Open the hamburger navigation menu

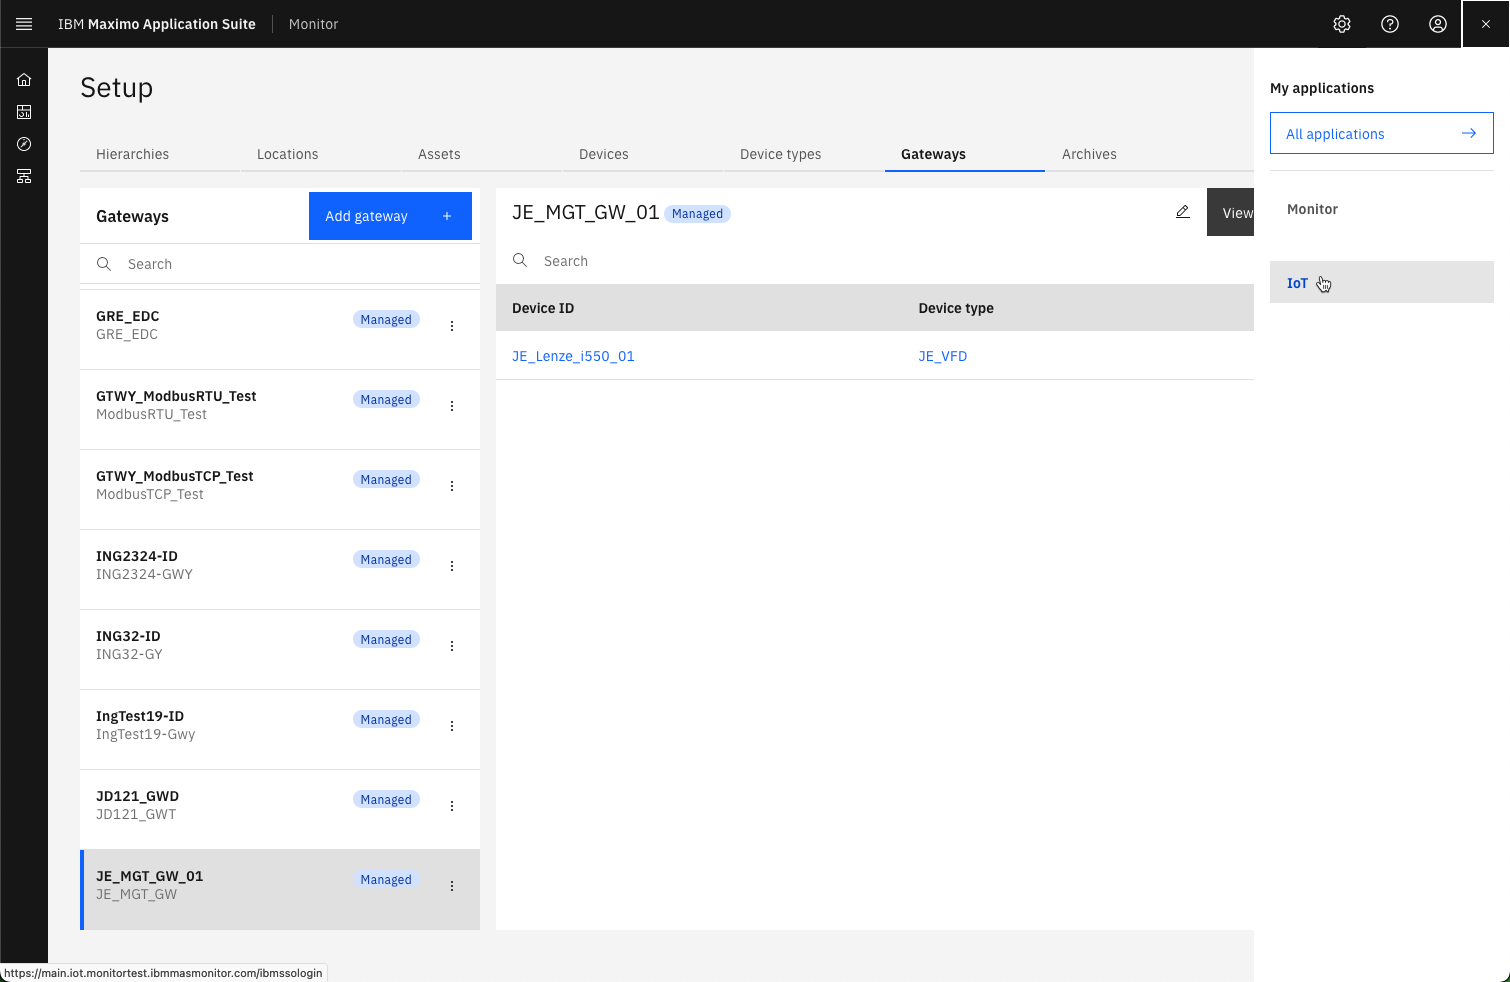(x=24, y=24)
